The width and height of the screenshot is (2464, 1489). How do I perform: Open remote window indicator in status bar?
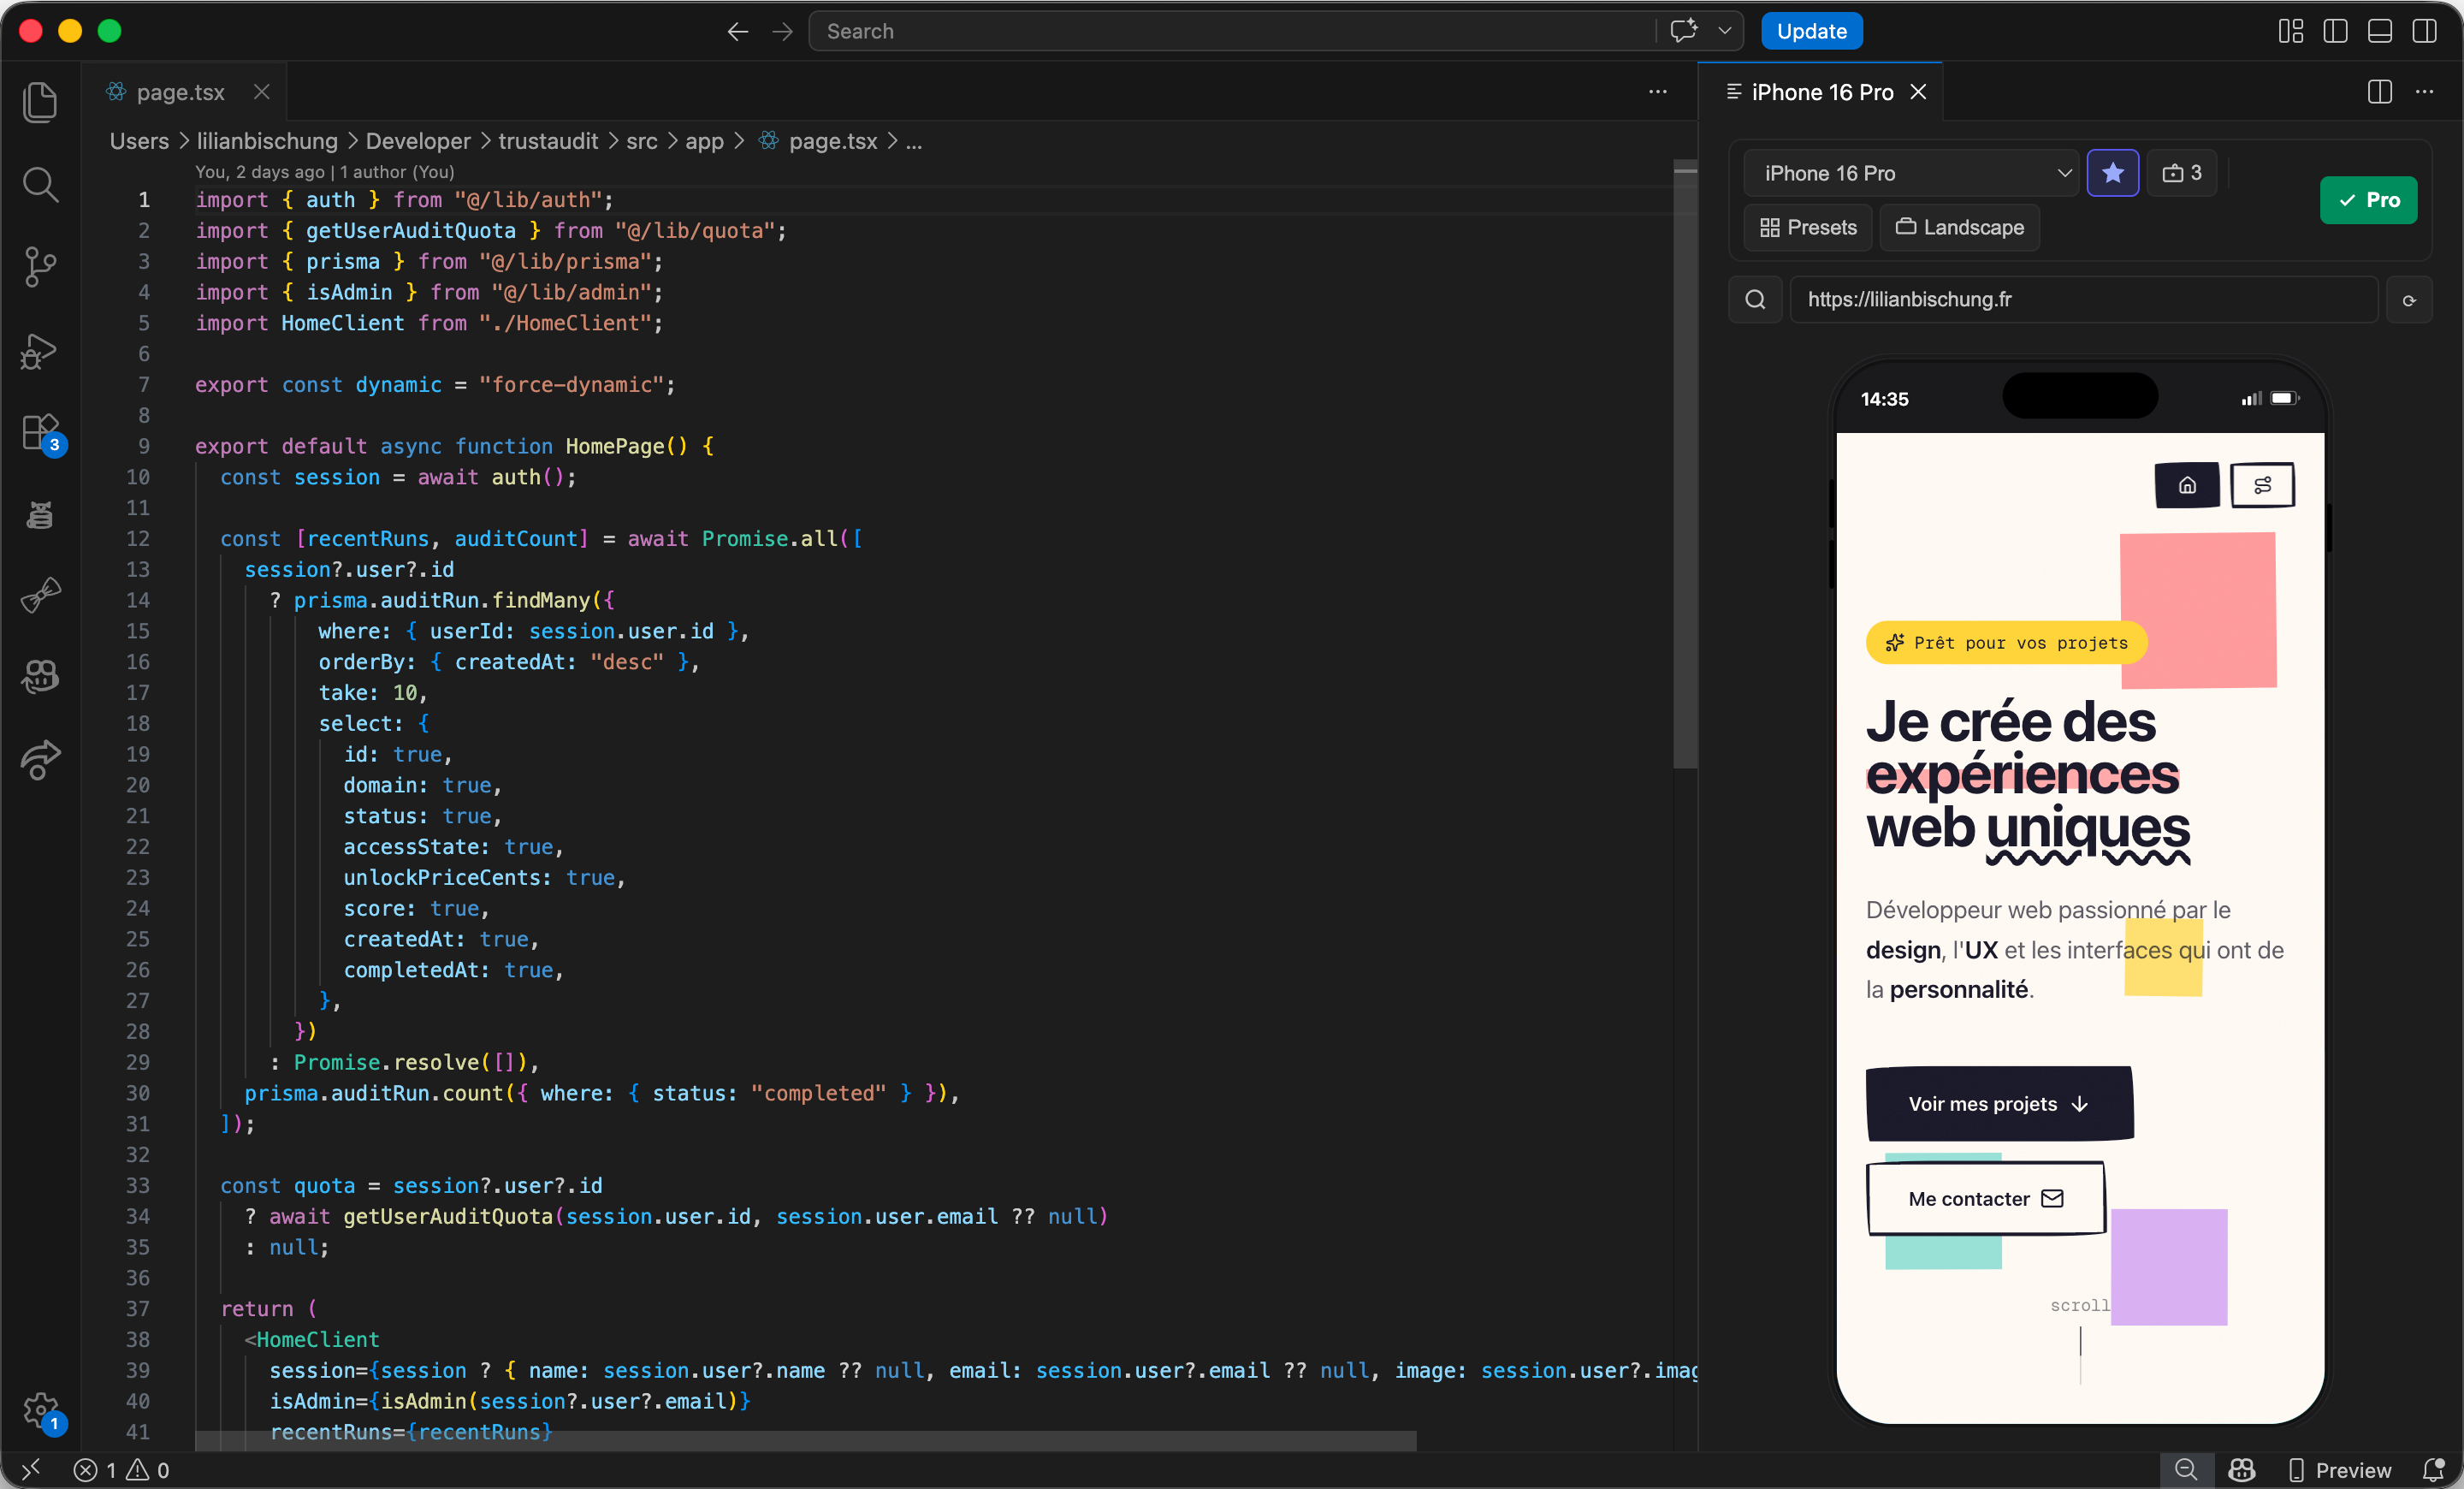(30, 1470)
